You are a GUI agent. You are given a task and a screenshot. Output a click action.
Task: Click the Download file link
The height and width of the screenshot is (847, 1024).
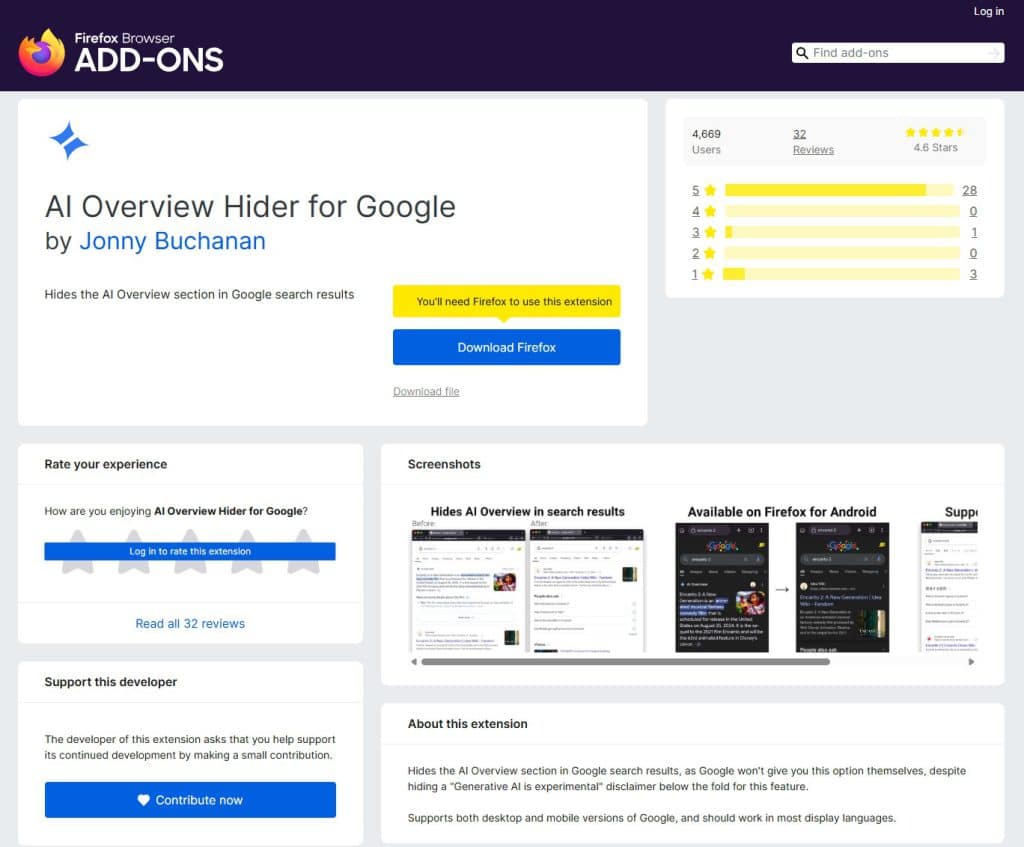tap(426, 391)
